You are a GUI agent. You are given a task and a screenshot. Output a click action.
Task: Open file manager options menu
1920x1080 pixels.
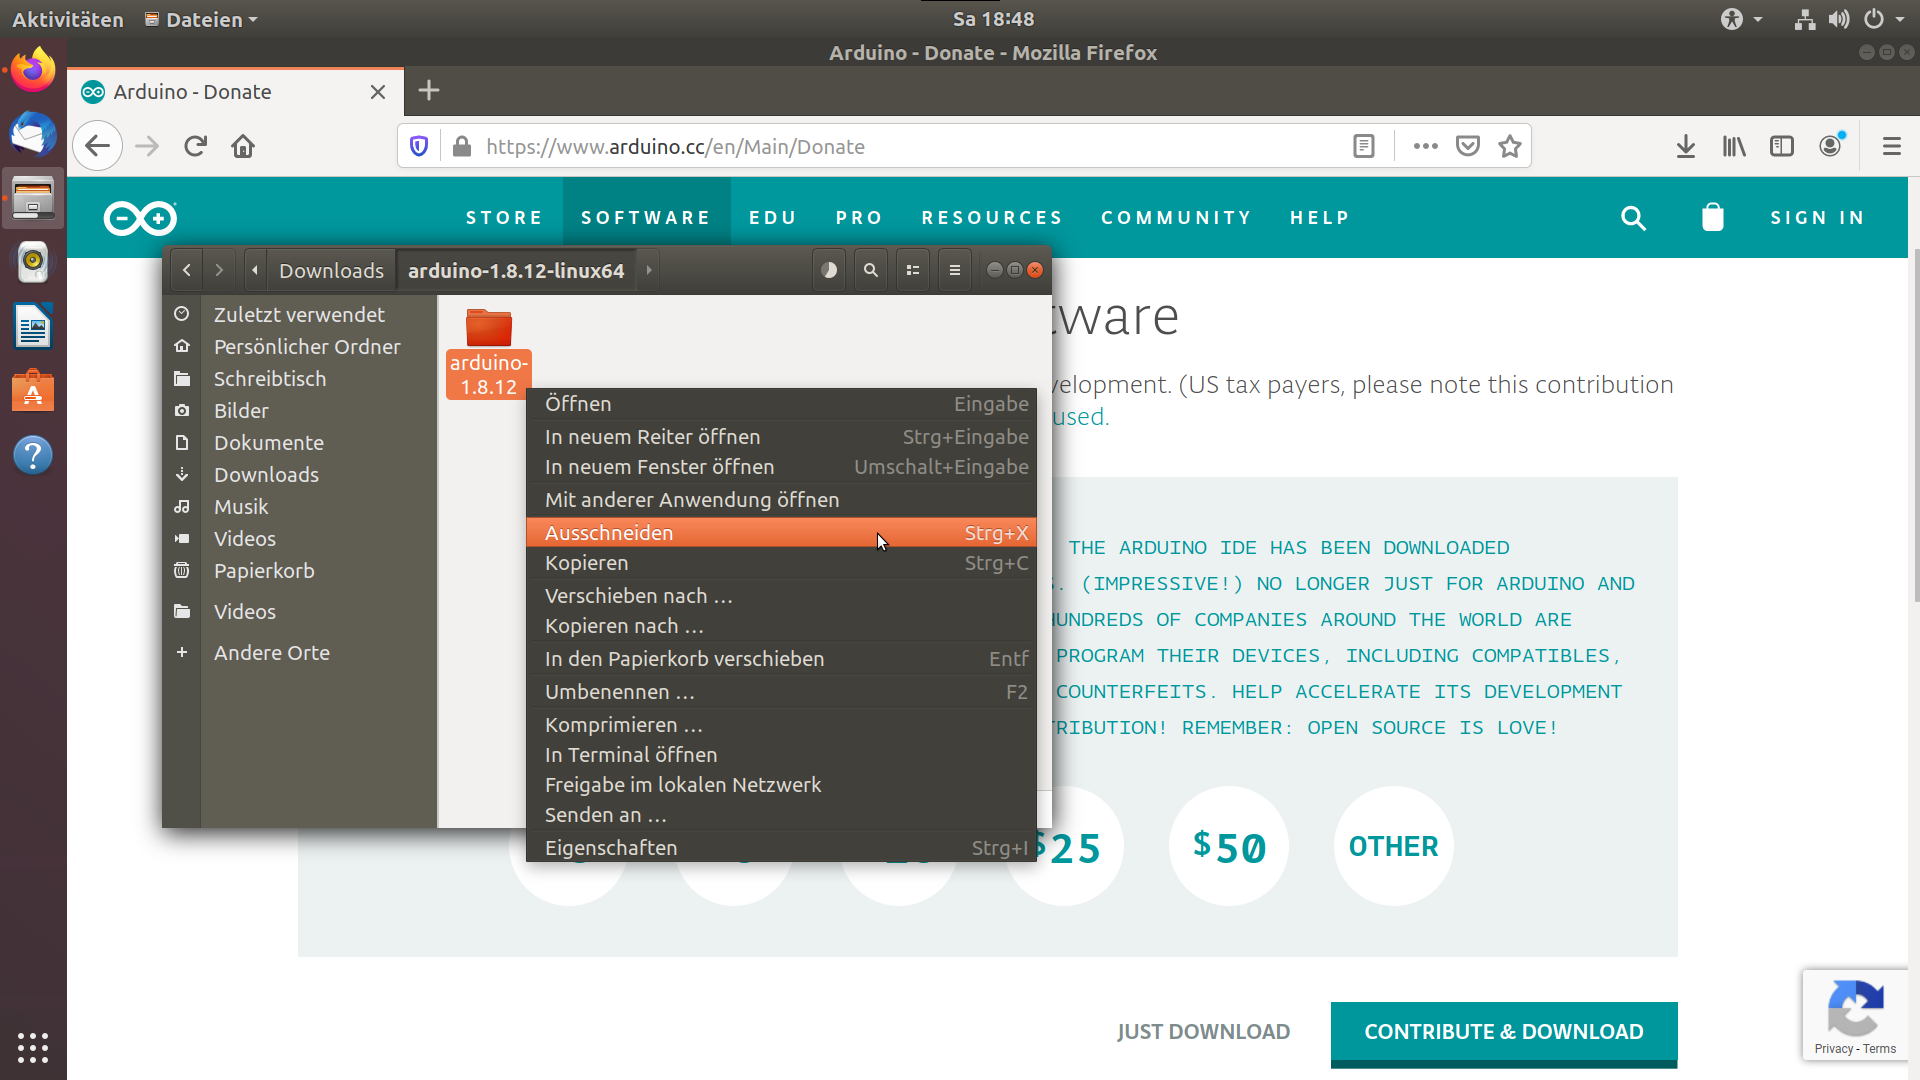click(x=955, y=270)
